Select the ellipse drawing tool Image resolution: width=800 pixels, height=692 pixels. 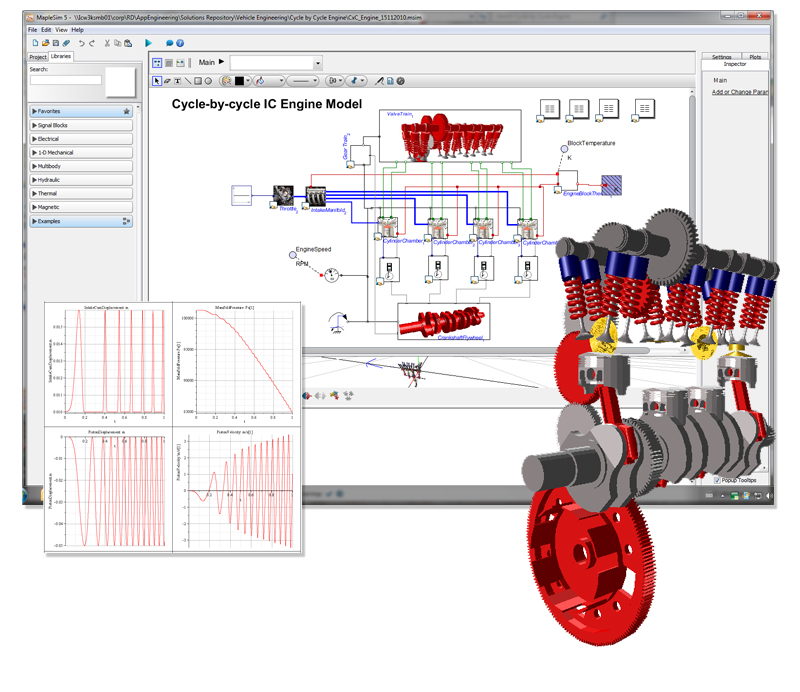(208, 81)
